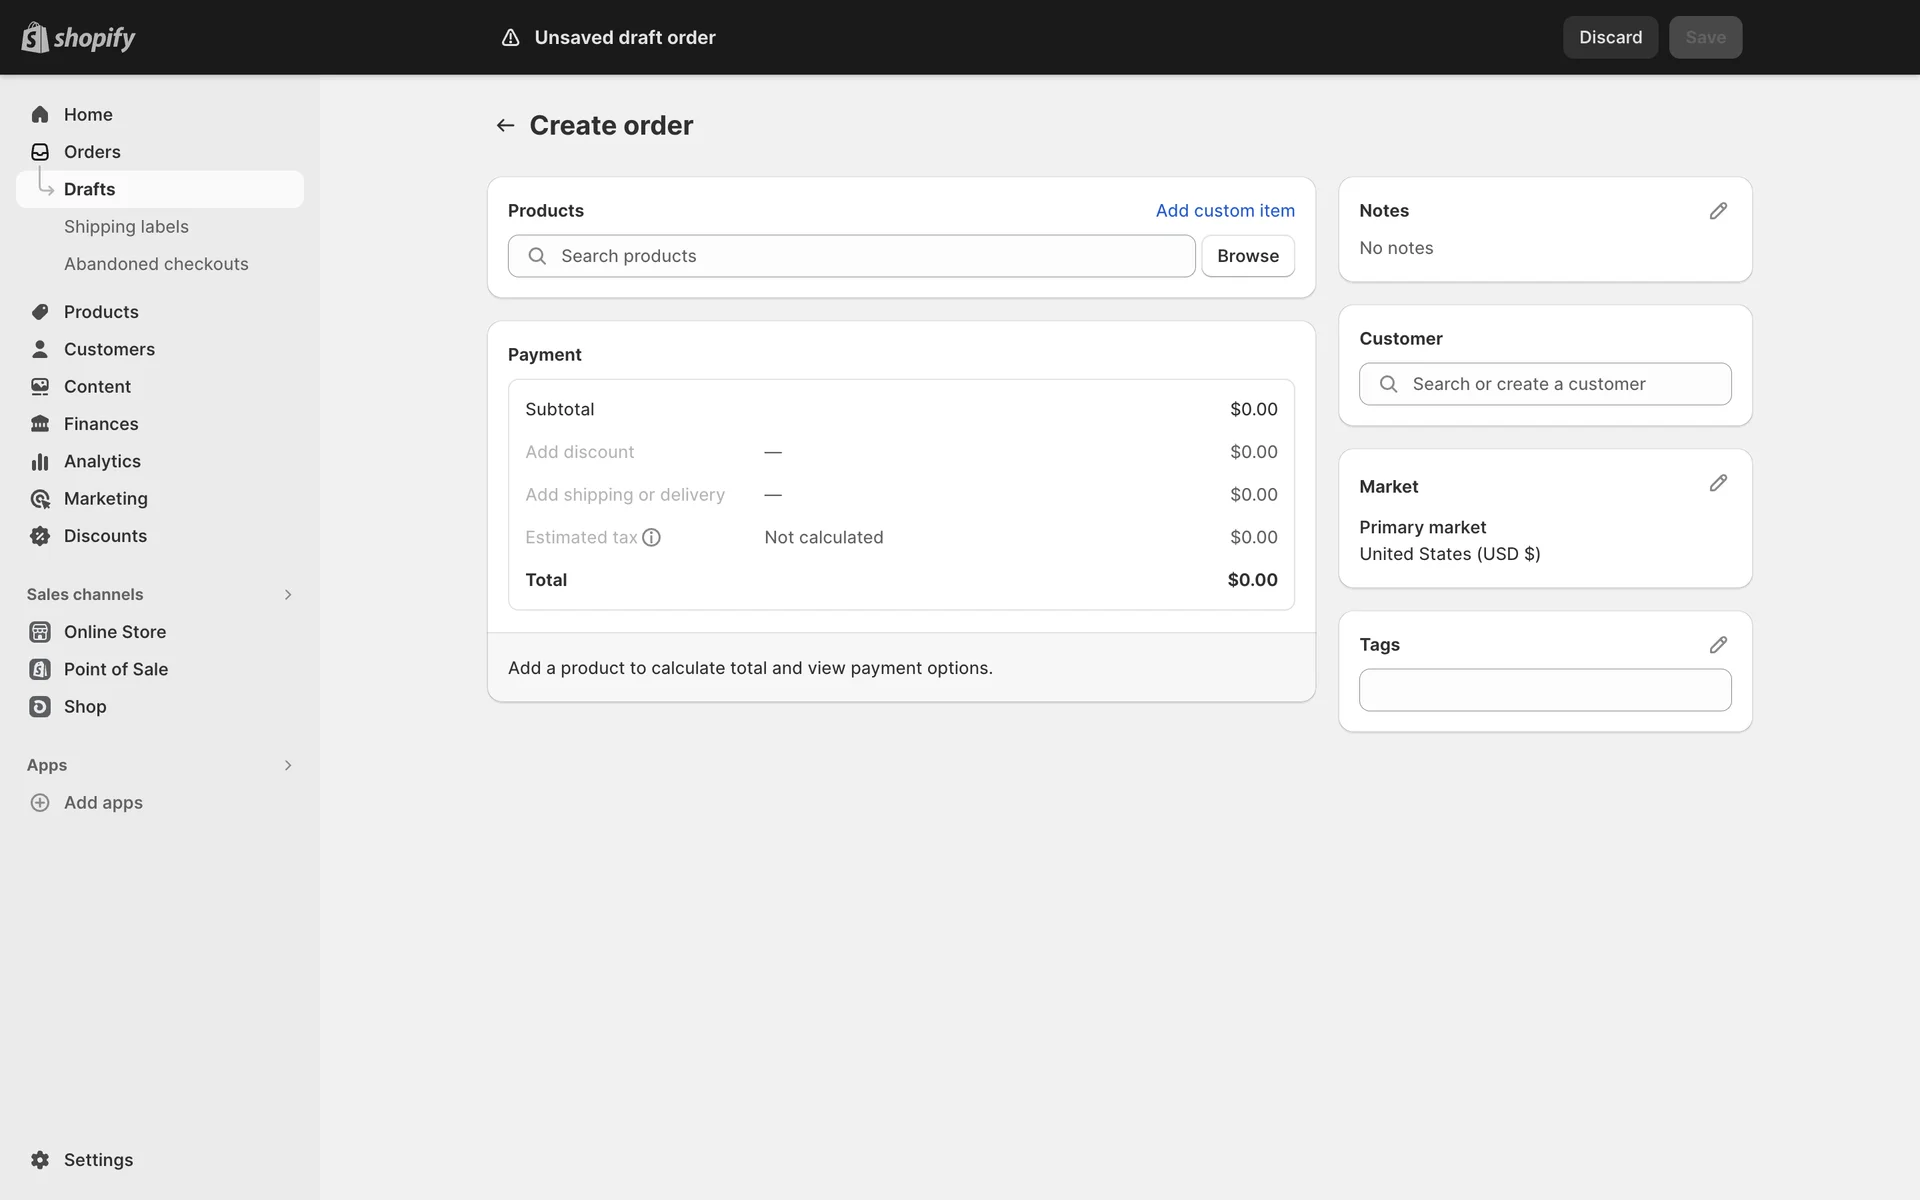Click the Add custom item link
Viewport: 1920px width, 1200px height.
1224,211
